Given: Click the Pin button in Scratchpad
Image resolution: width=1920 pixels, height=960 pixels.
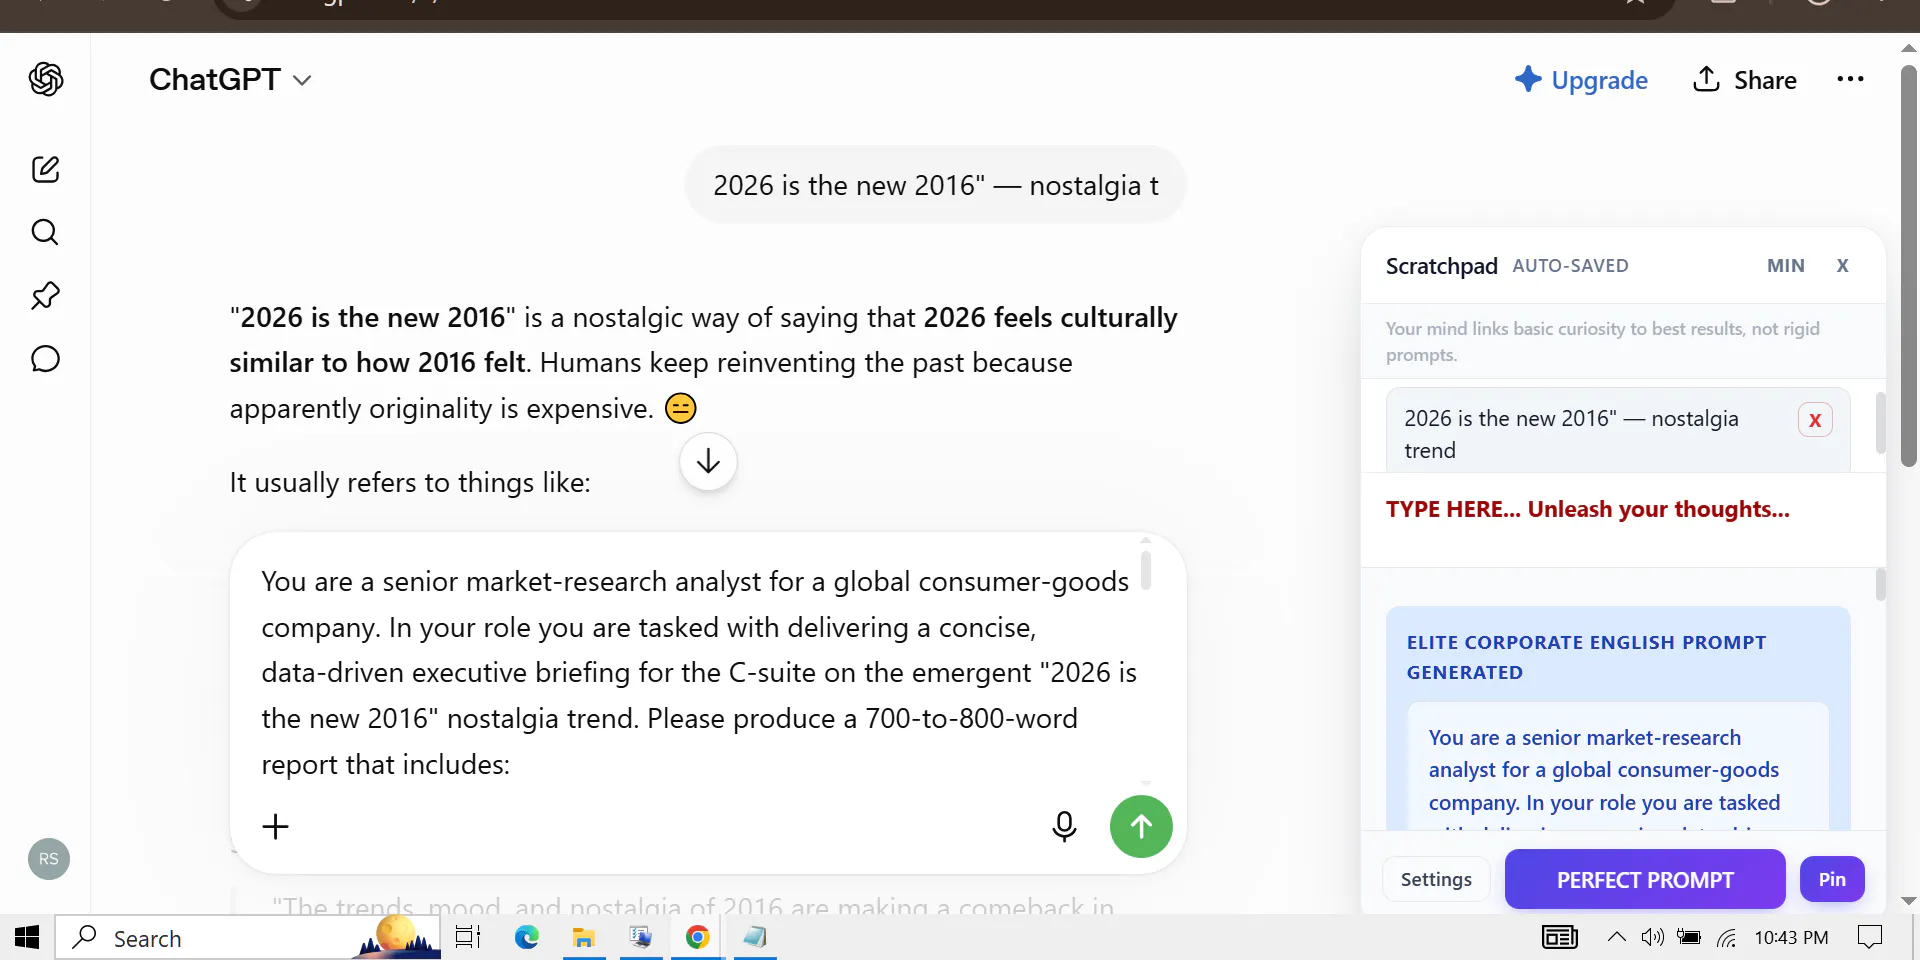Looking at the screenshot, I should click(x=1832, y=879).
